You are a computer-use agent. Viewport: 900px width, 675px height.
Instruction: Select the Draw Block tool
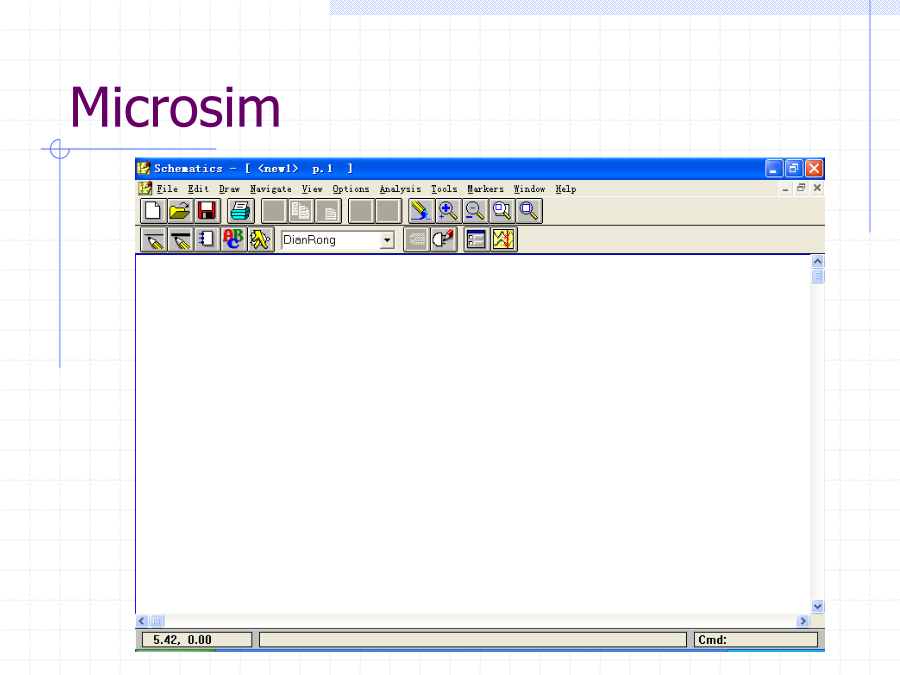[207, 239]
